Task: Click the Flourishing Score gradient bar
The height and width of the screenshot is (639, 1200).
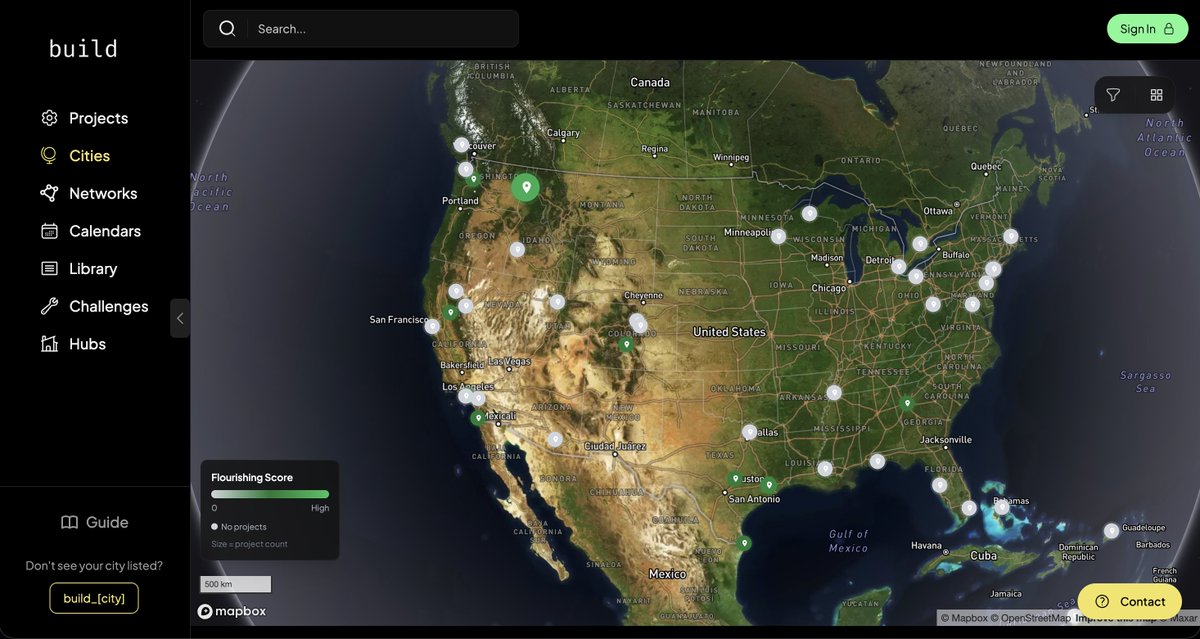Action: tap(270, 494)
